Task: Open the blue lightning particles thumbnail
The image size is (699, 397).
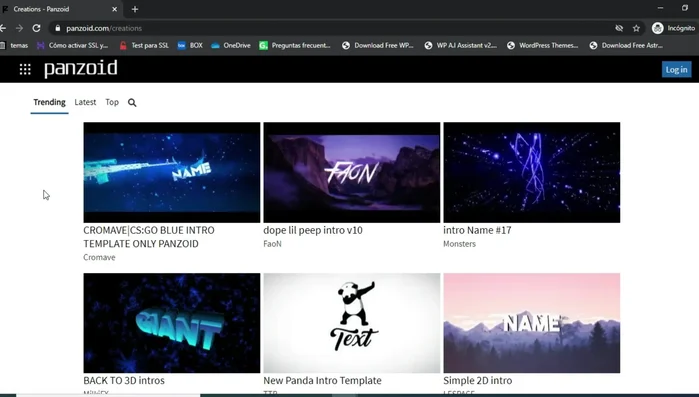Action: click(x=531, y=172)
